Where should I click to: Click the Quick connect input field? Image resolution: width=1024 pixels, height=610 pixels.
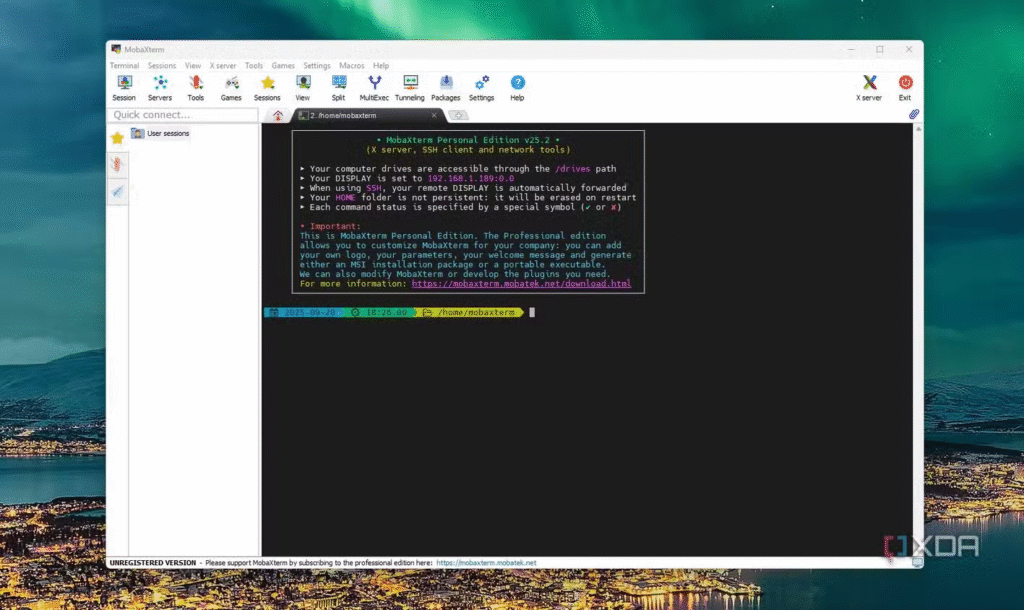[x=183, y=115]
